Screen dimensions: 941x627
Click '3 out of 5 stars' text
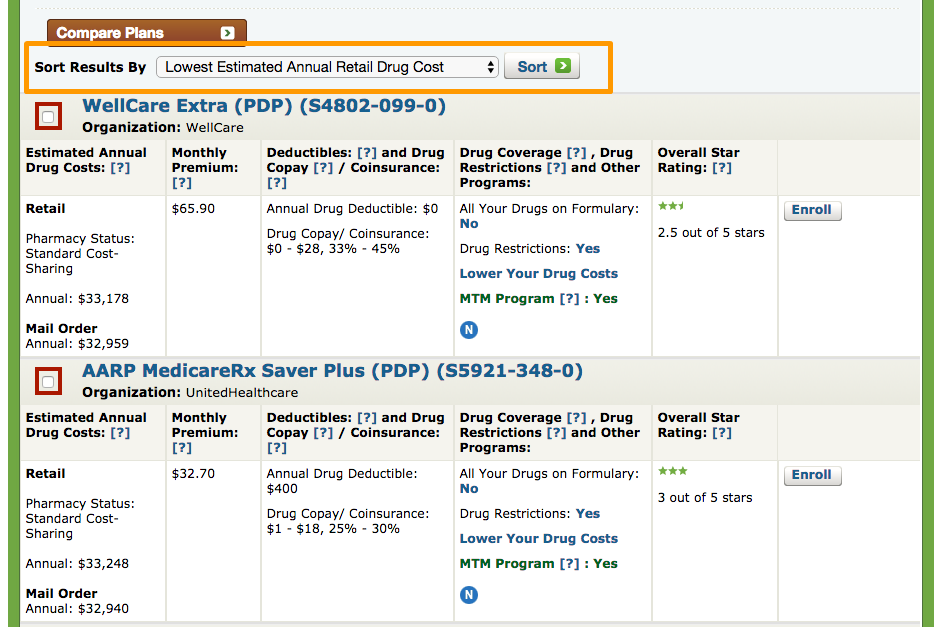point(705,498)
